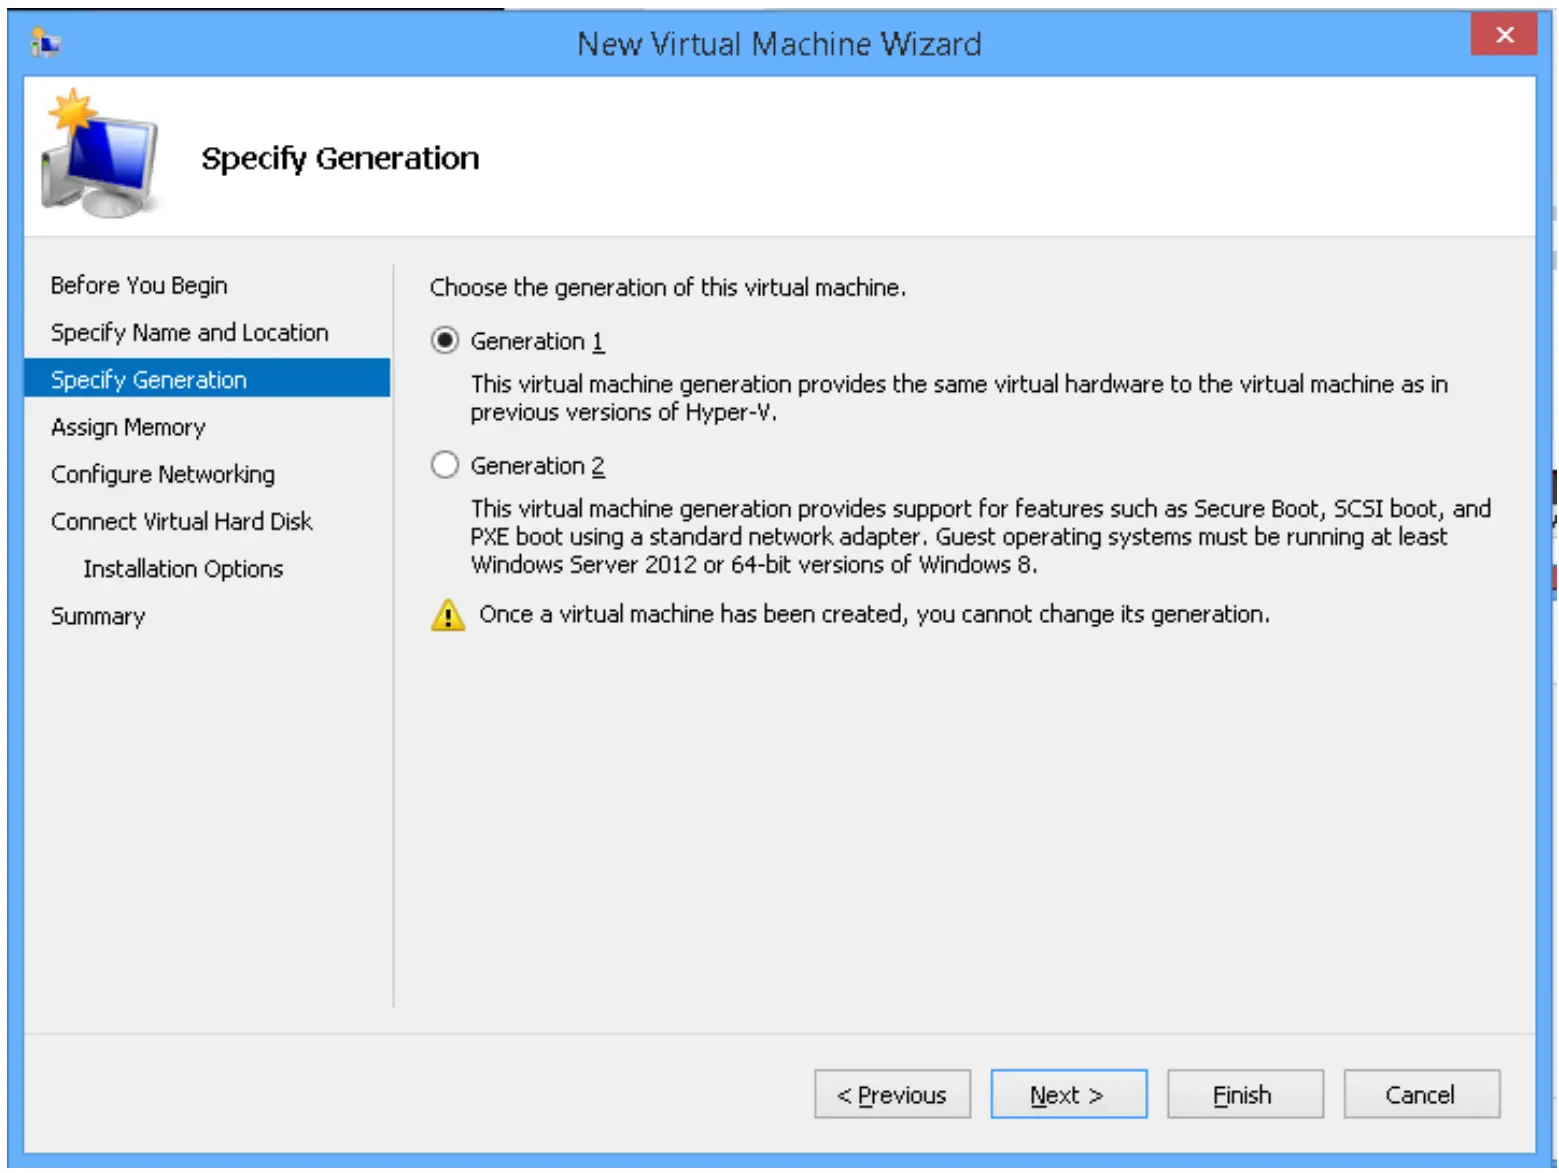The image size is (1559, 1173).
Task: Click the wizard title bar system icon
Action: (45, 43)
